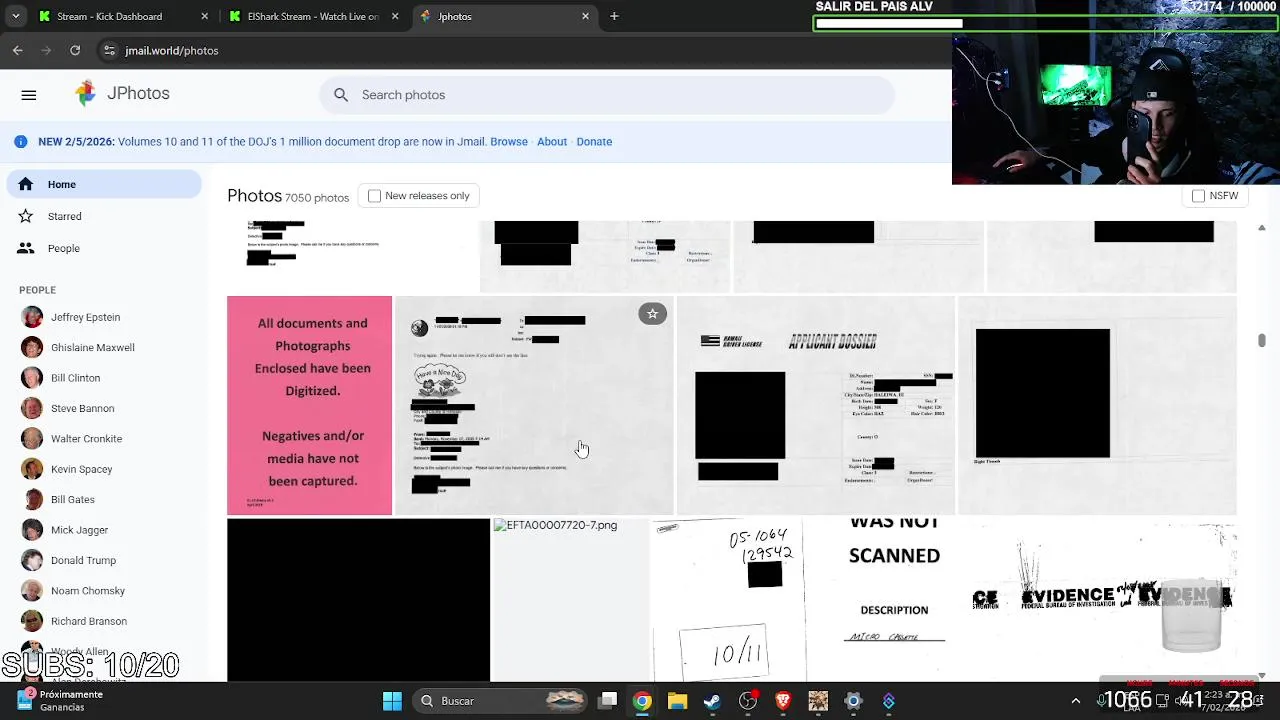Click the info icon in the announcement banner
This screenshot has height=720, width=1280.
[20, 142]
